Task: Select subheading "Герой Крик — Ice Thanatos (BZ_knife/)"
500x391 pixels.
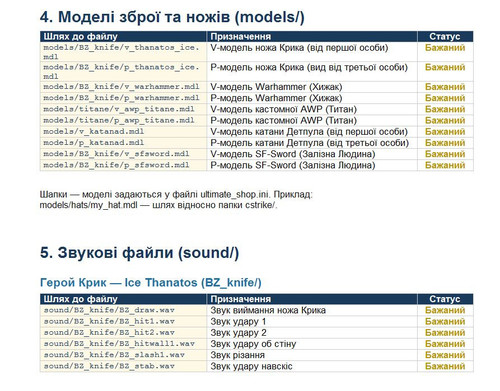Action: click(x=151, y=283)
